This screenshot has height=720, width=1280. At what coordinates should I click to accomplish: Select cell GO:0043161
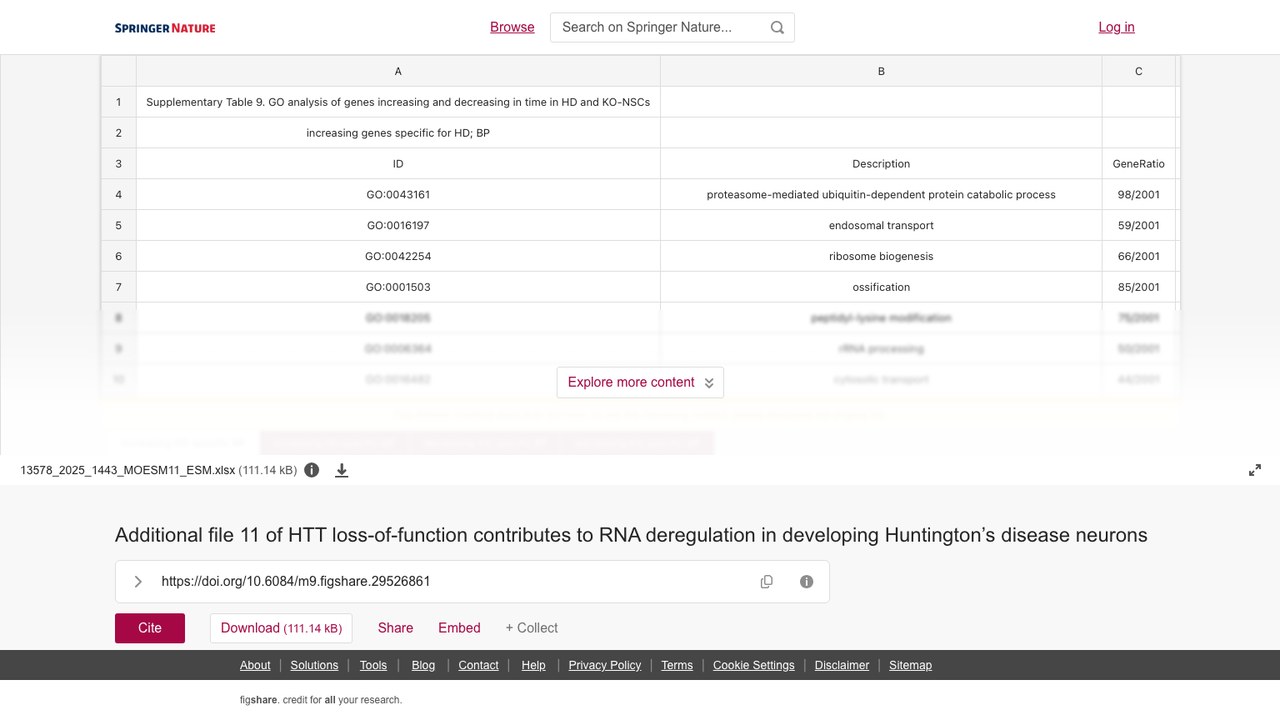point(398,195)
